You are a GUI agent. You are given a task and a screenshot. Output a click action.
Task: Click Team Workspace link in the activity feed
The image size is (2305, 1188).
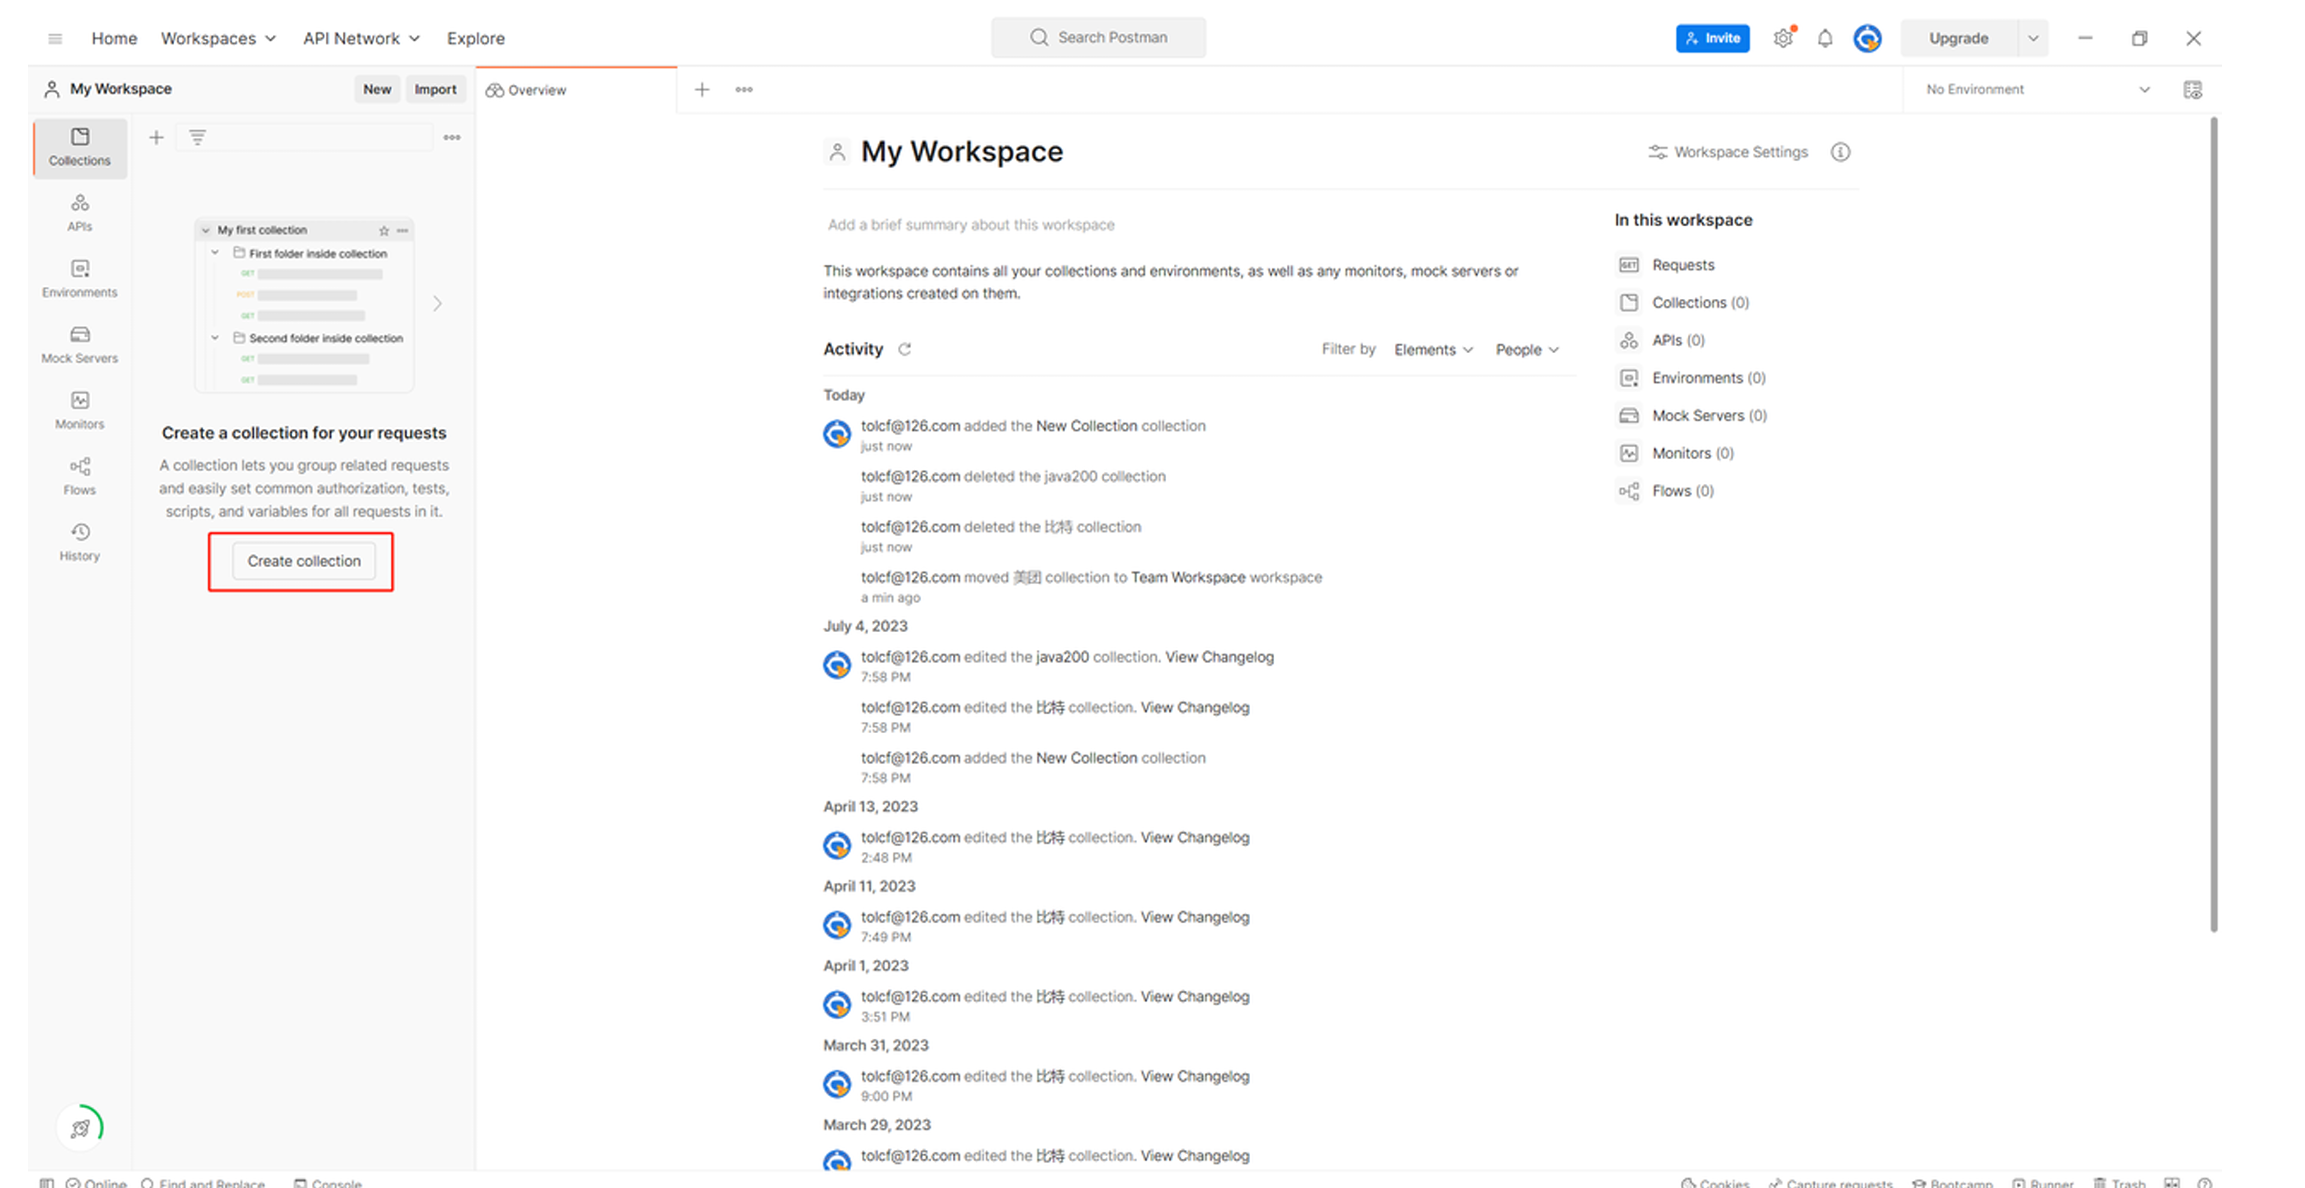pos(1188,577)
